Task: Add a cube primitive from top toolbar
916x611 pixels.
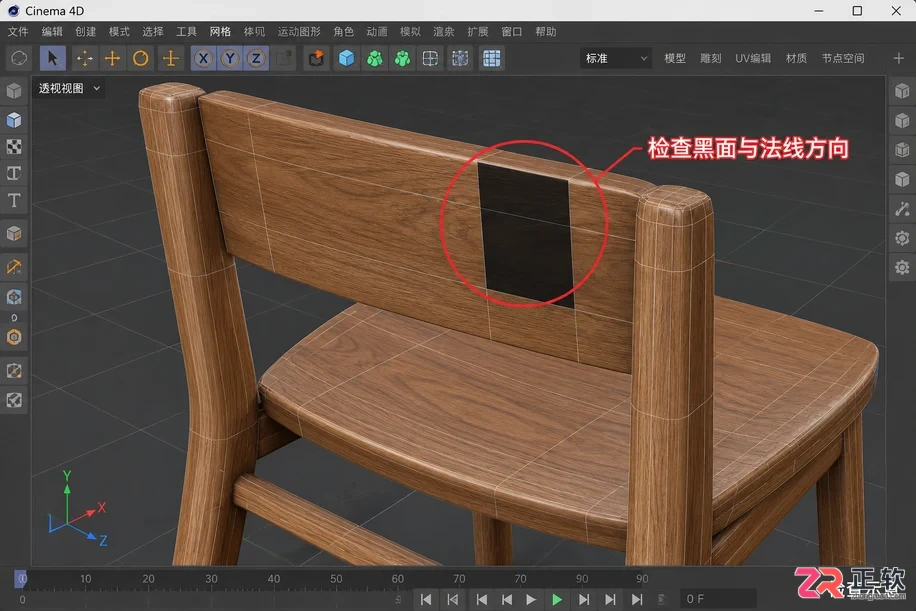Action: (346, 58)
